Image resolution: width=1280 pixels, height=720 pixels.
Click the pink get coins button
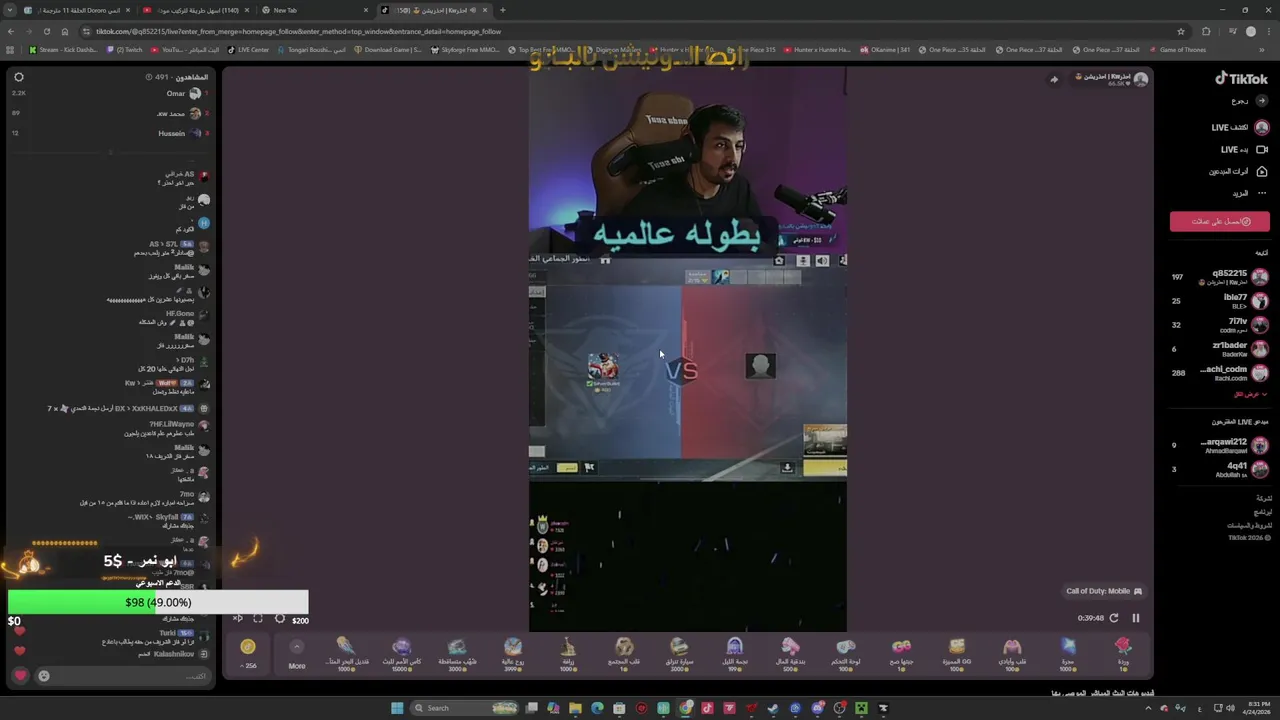click(x=1220, y=221)
